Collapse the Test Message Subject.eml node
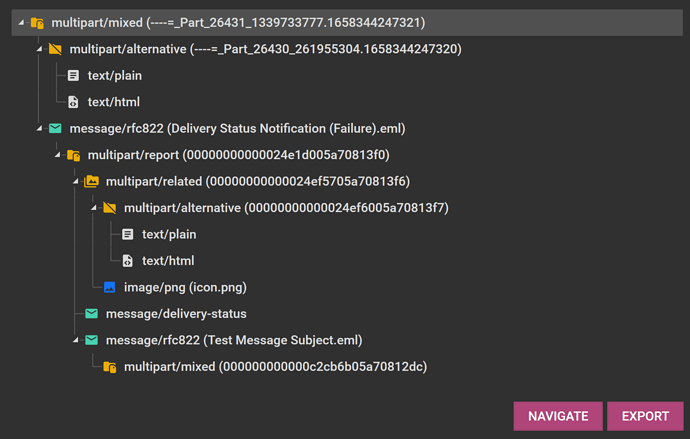 point(75,341)
